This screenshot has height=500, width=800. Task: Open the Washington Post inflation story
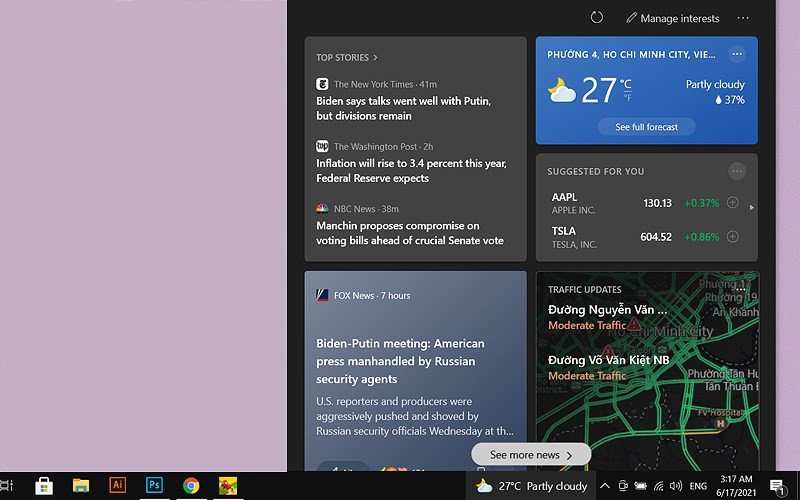[411, 170]
